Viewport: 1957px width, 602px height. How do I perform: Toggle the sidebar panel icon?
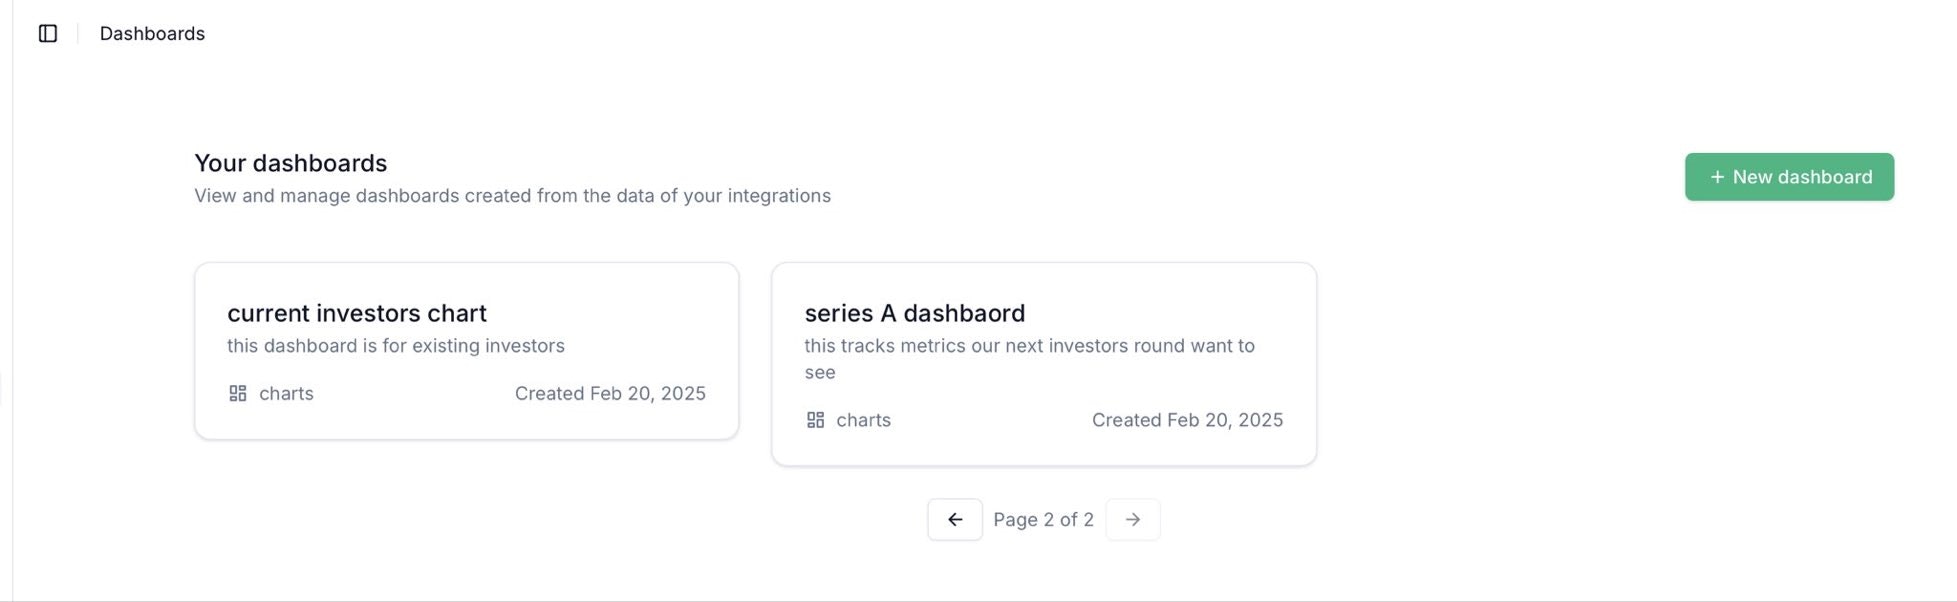click(48, 33)
